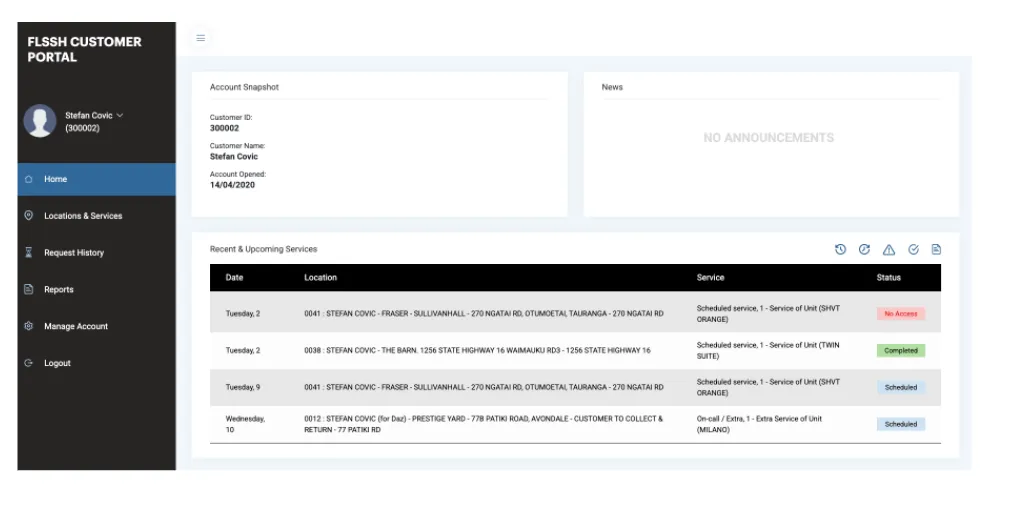
Task: Click the Manage Account gear icon
Action: 28,326
